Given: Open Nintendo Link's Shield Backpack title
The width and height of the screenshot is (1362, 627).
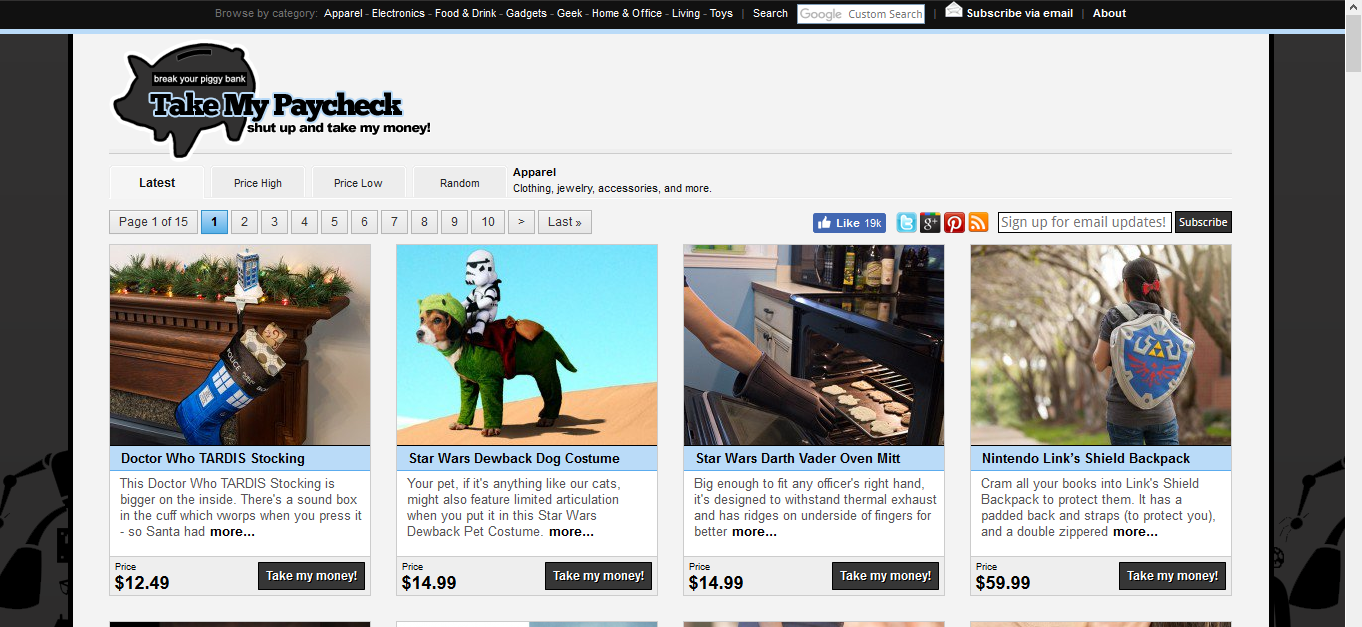Looking at the screenshot, I should point(1086,458).
